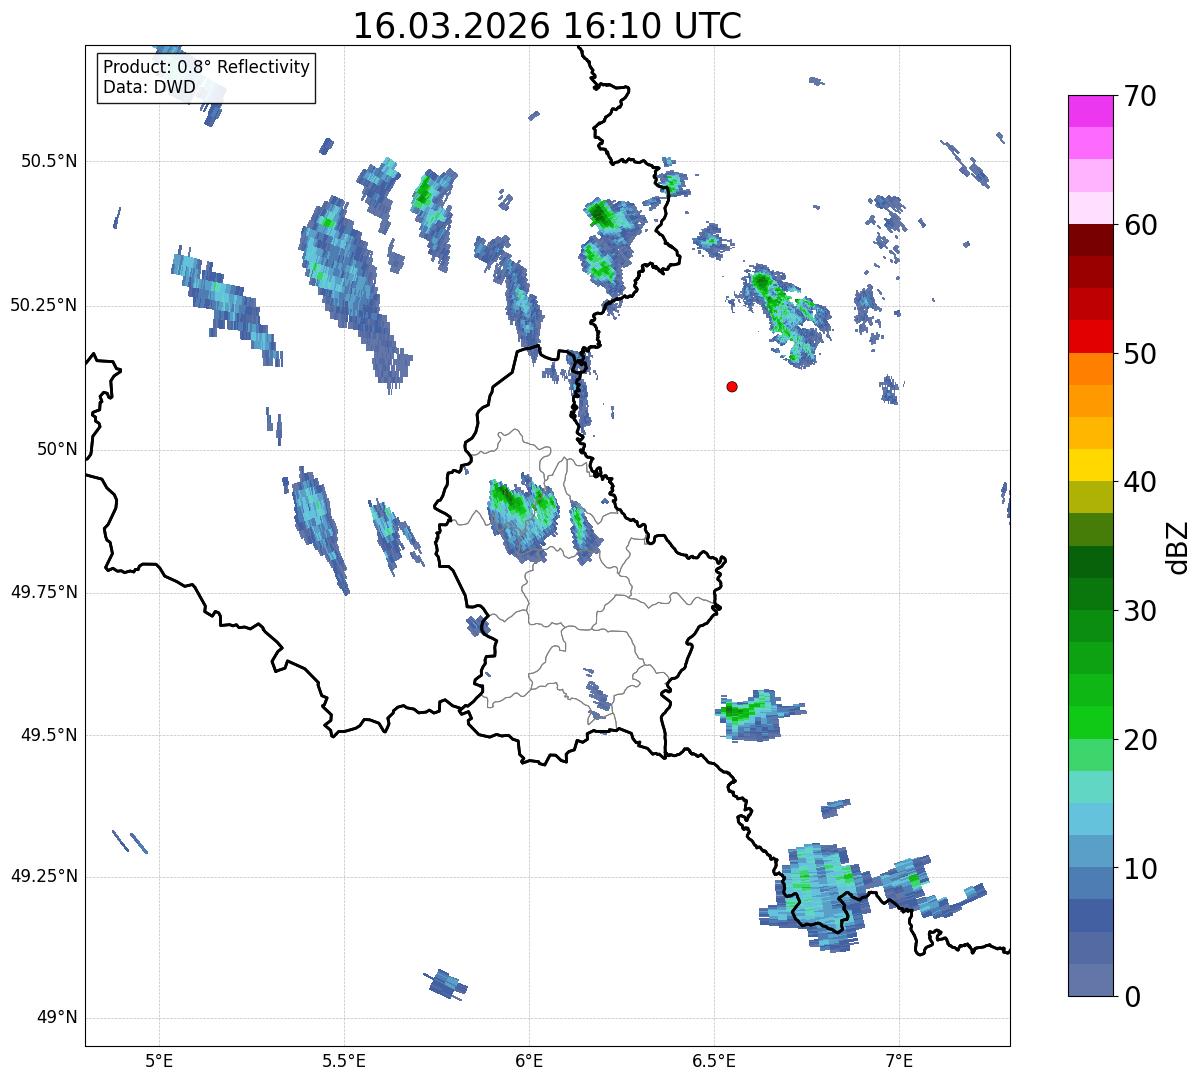Click the 5.5°E longitude label
1202x1081 pixels.
[x=344, y=1060]
